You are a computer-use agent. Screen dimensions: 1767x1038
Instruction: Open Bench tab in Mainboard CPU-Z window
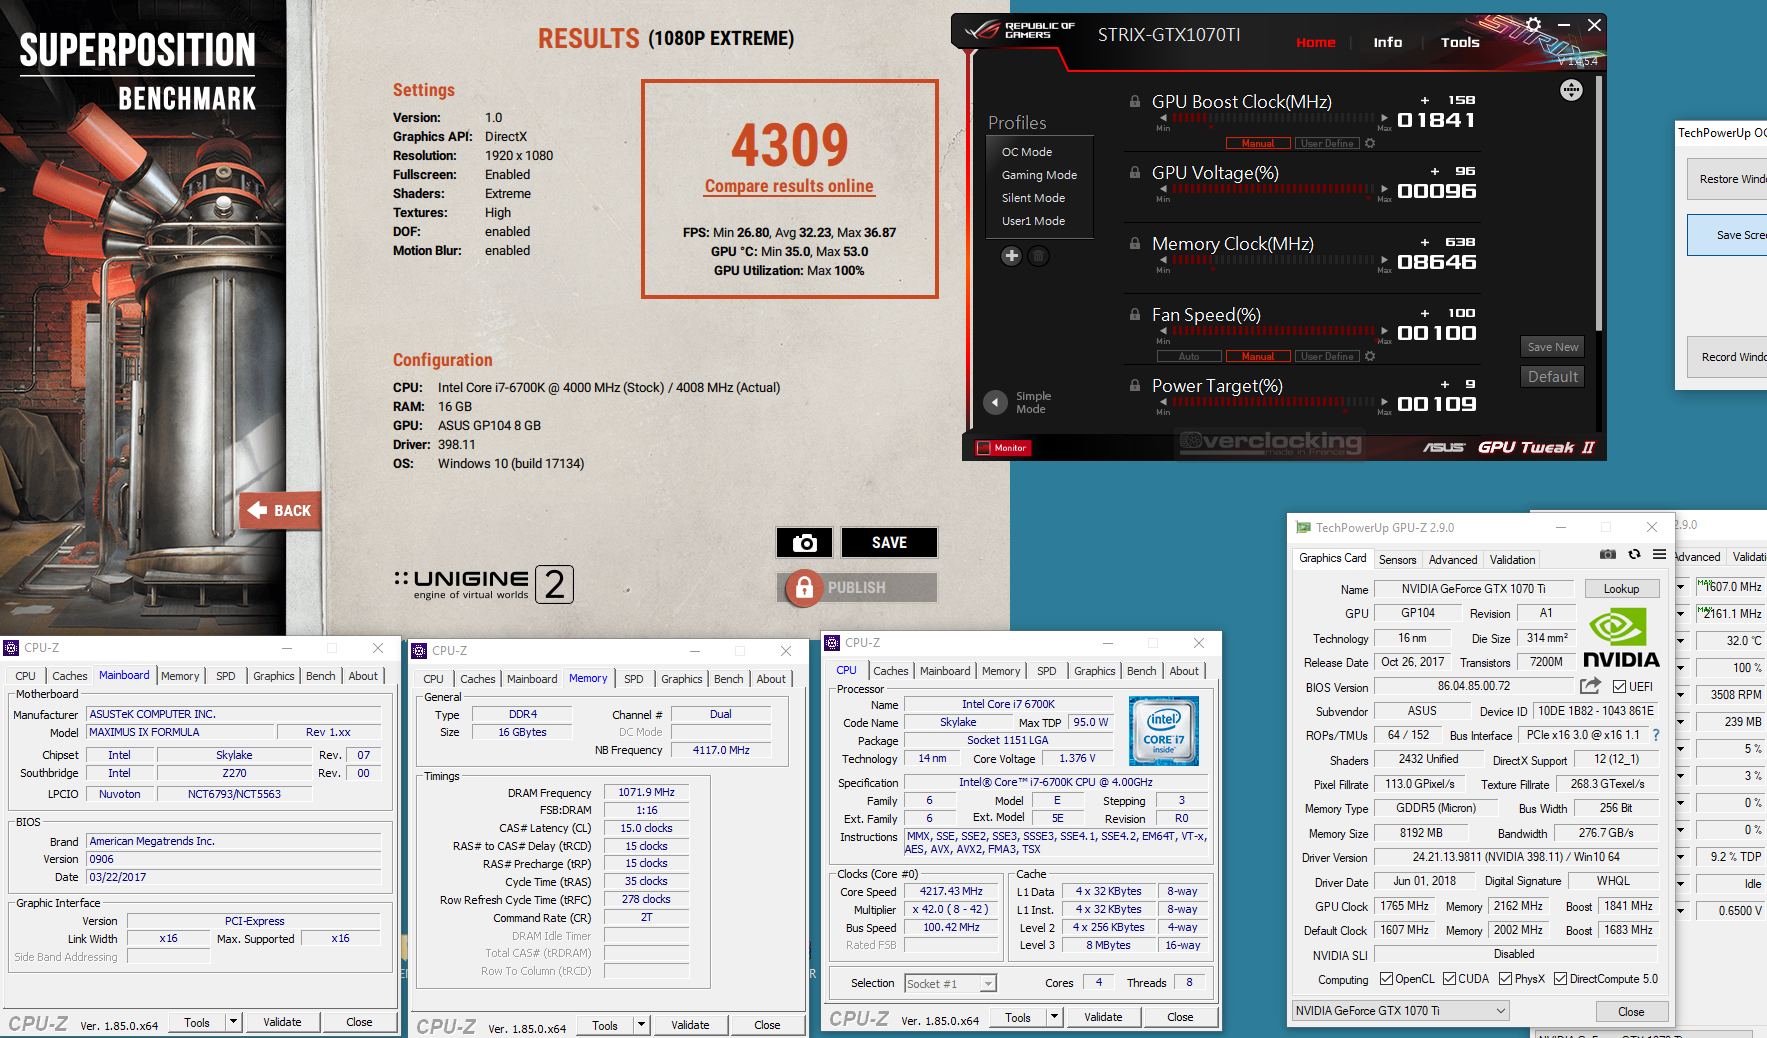point(320,676)
